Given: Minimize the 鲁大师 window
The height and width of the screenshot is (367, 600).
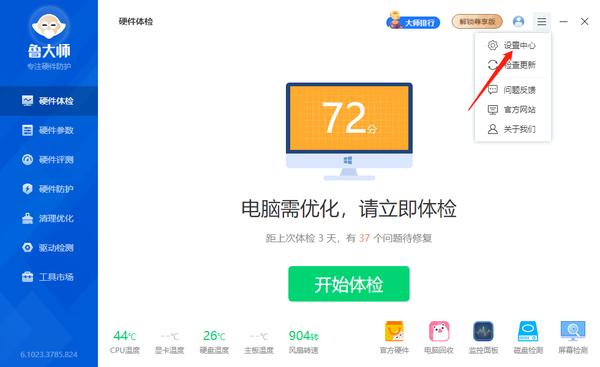Looking at the screenshot, I should tap(563, 22).
